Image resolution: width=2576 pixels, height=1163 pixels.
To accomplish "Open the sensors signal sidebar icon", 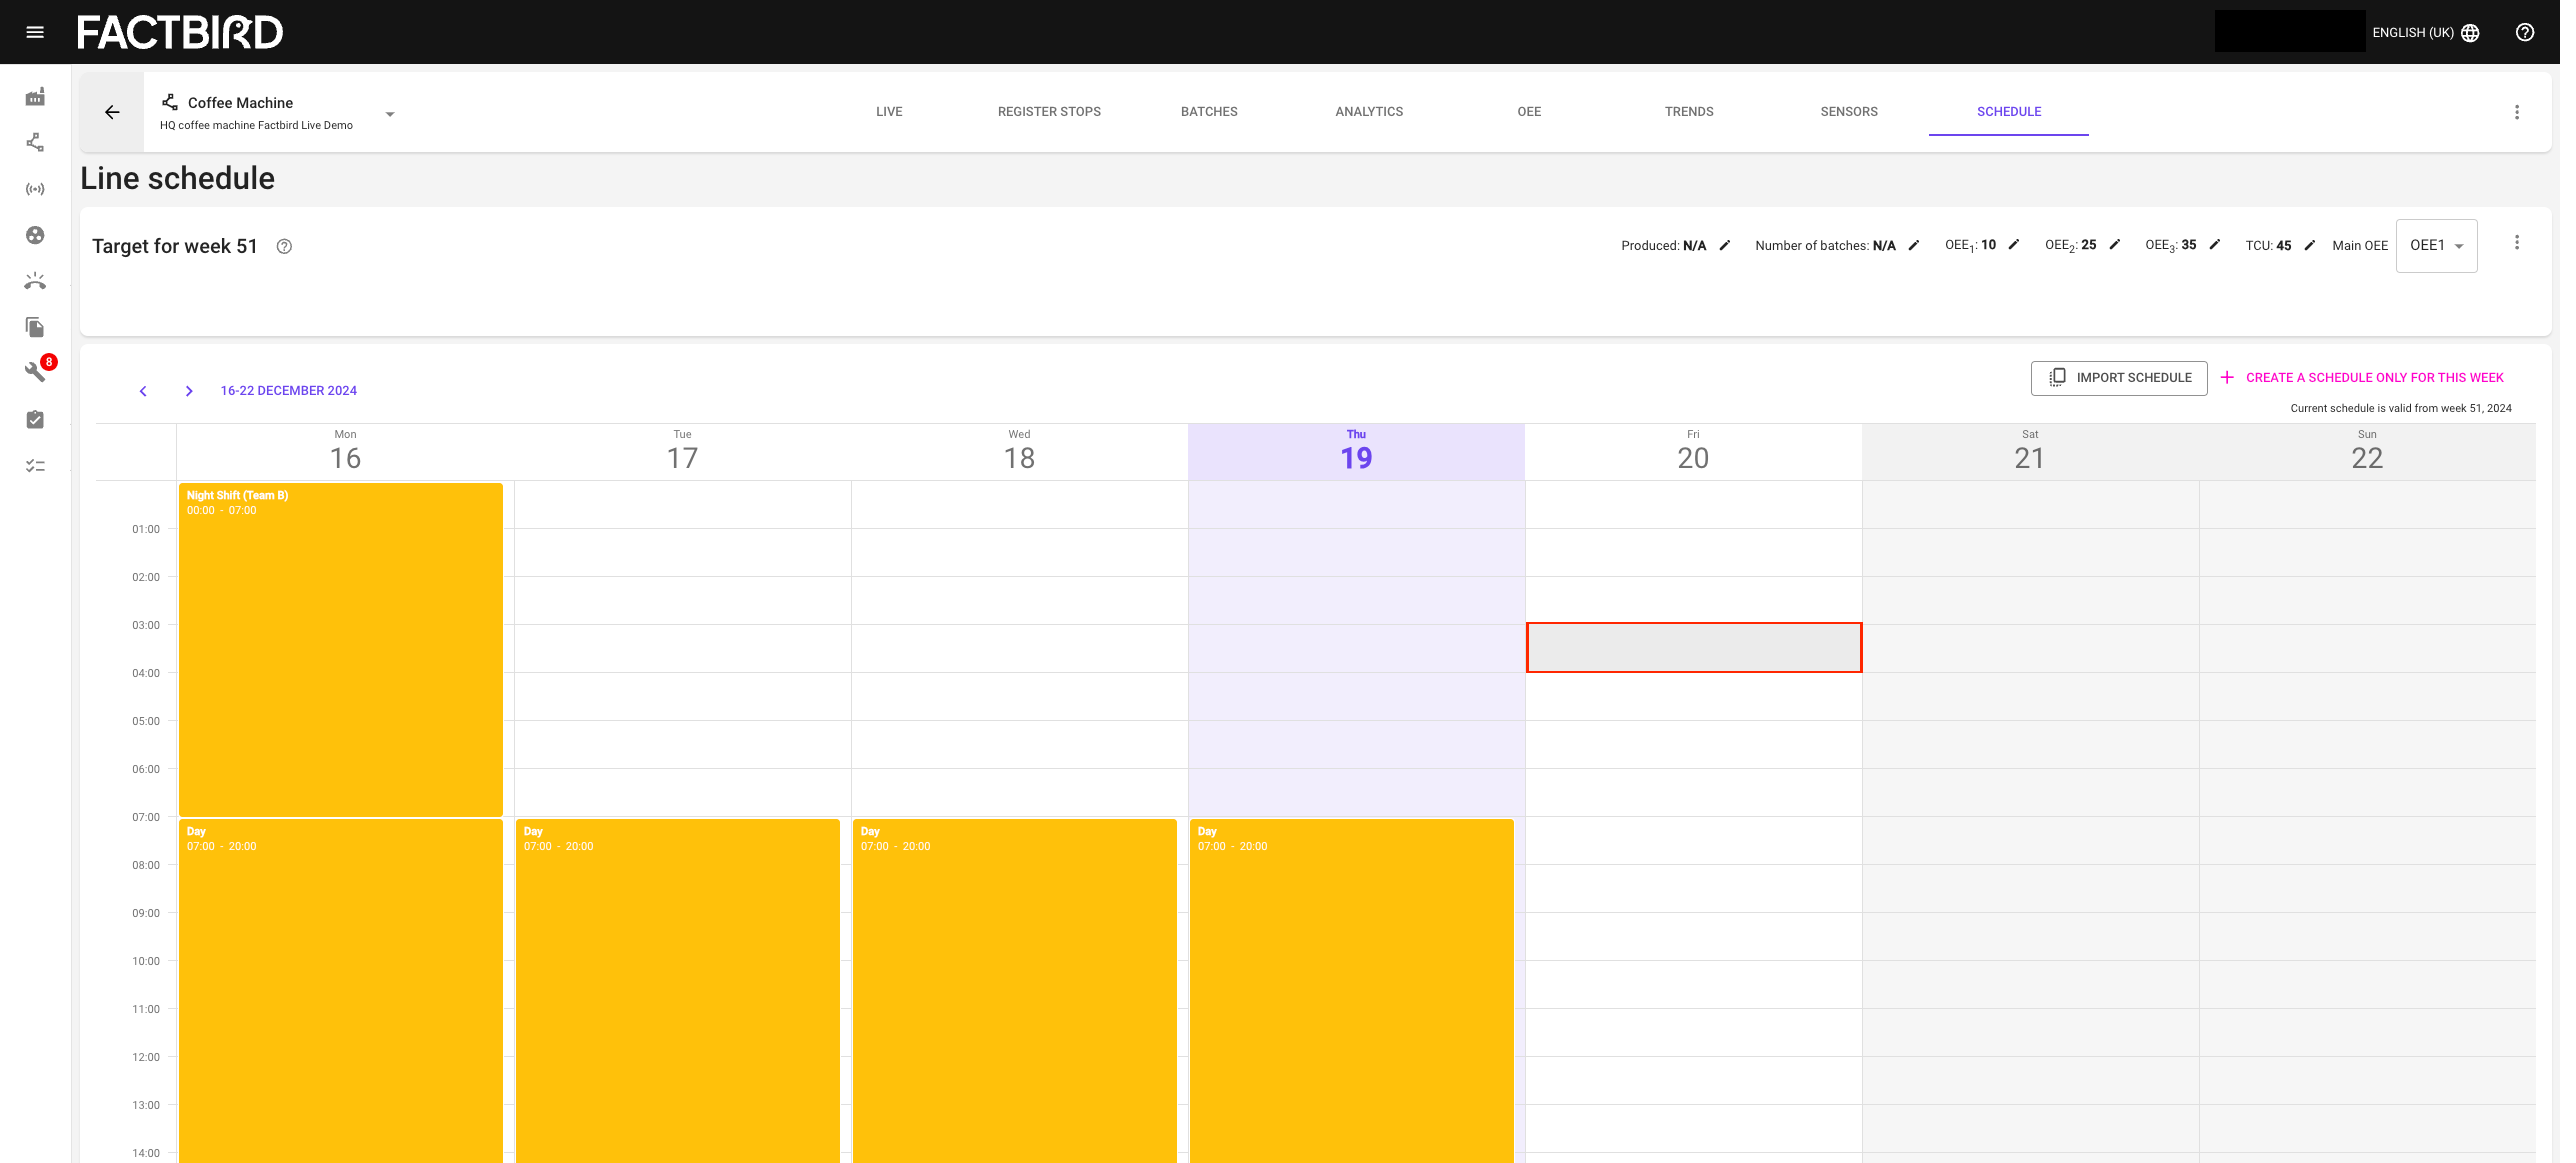I will (x=35, y=189).
